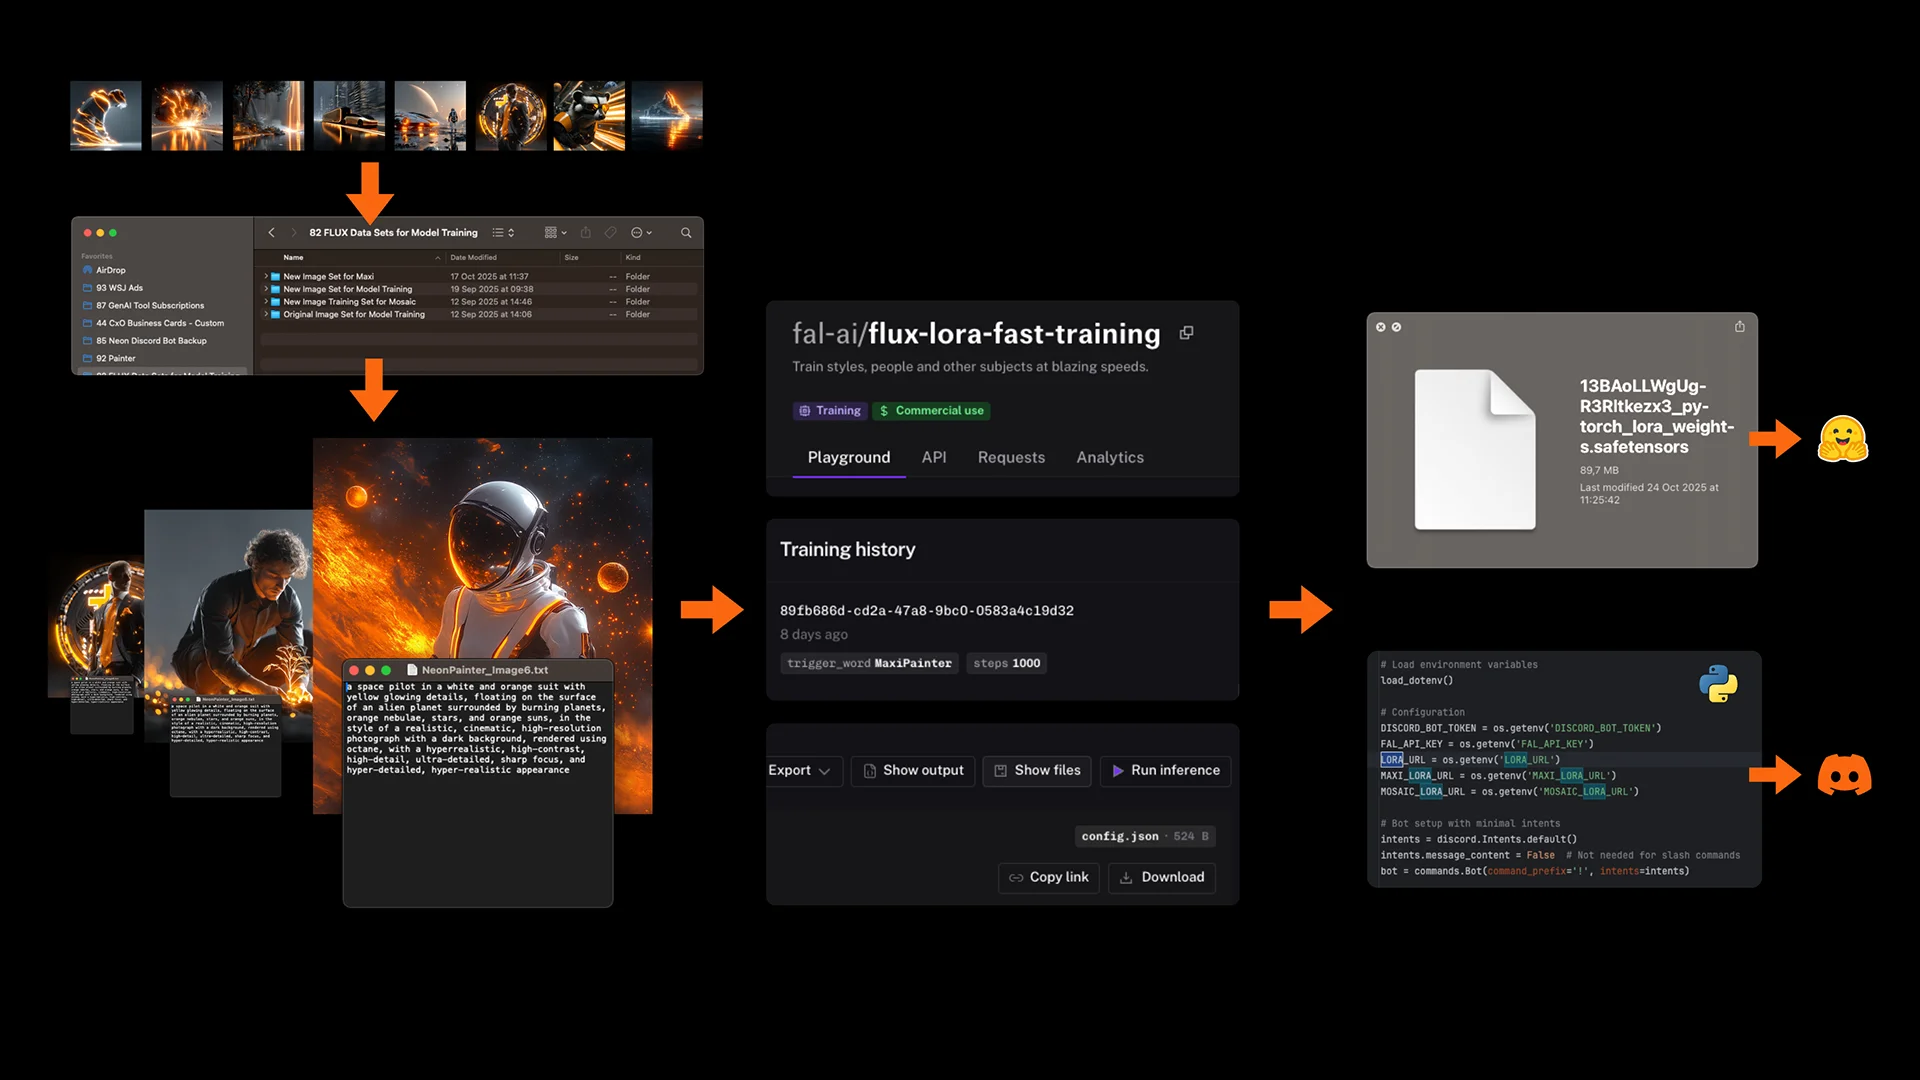Select the bear with orange goggles thumbnail
This screenshot has height=1080, width=1920.
click(x=589, y=116)
